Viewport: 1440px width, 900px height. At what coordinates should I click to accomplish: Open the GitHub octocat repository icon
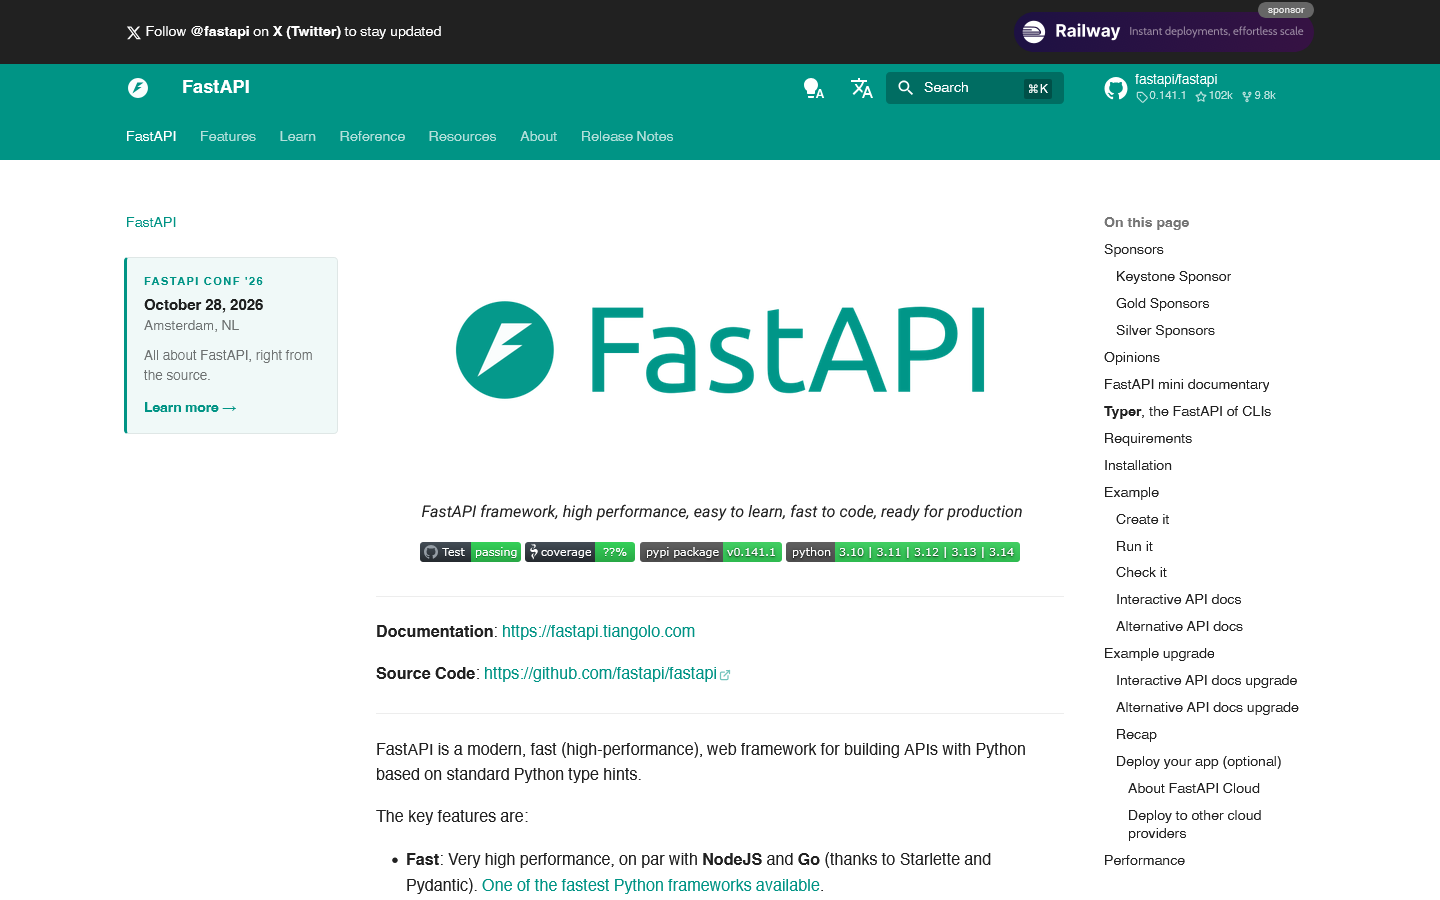coord(1116,88)
